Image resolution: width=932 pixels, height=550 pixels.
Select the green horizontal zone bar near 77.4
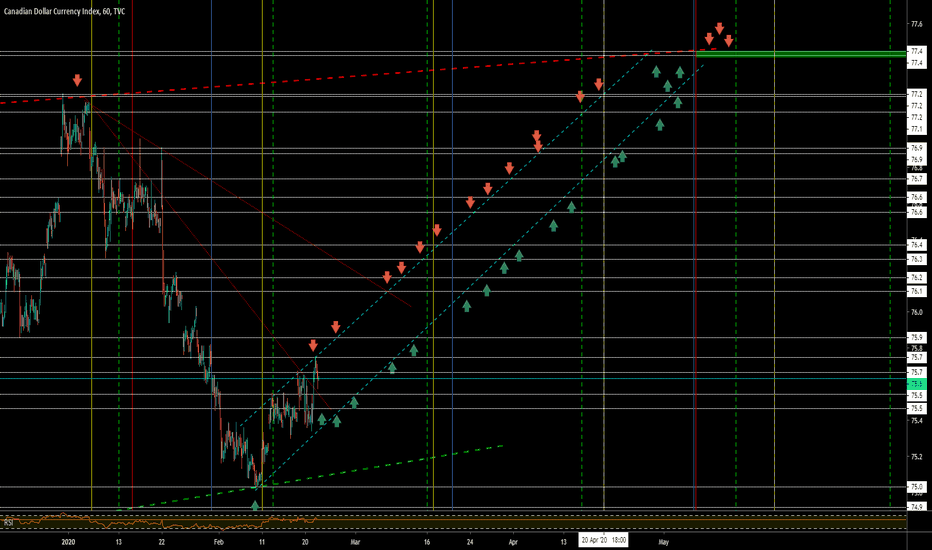tap(801, 55)
